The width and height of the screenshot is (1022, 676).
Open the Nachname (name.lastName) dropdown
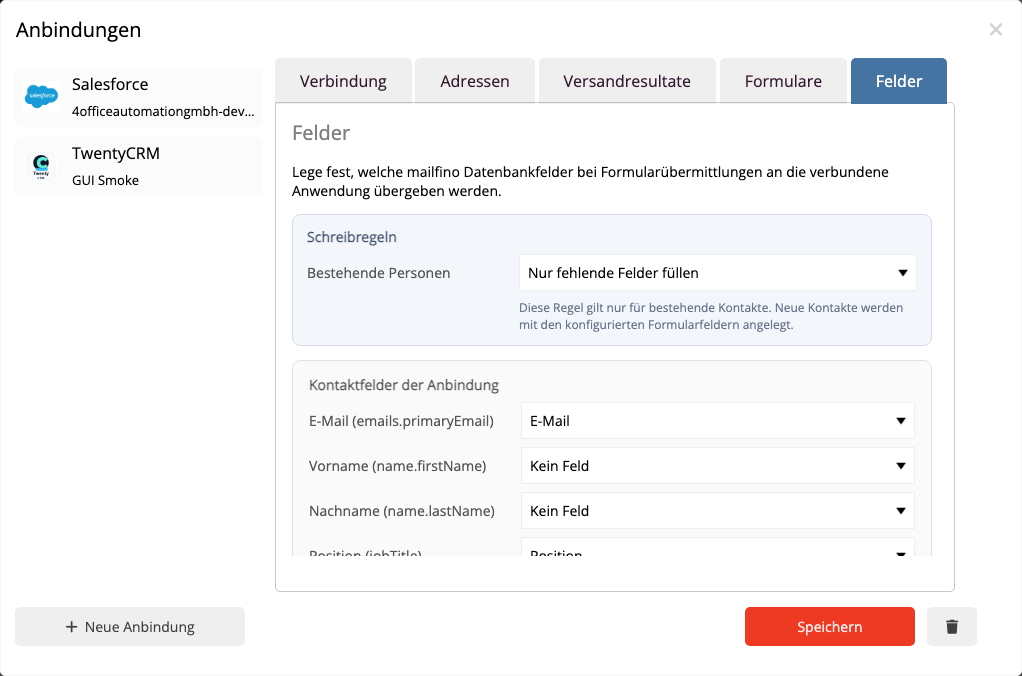pyautogui.click(x=718, y=510)
